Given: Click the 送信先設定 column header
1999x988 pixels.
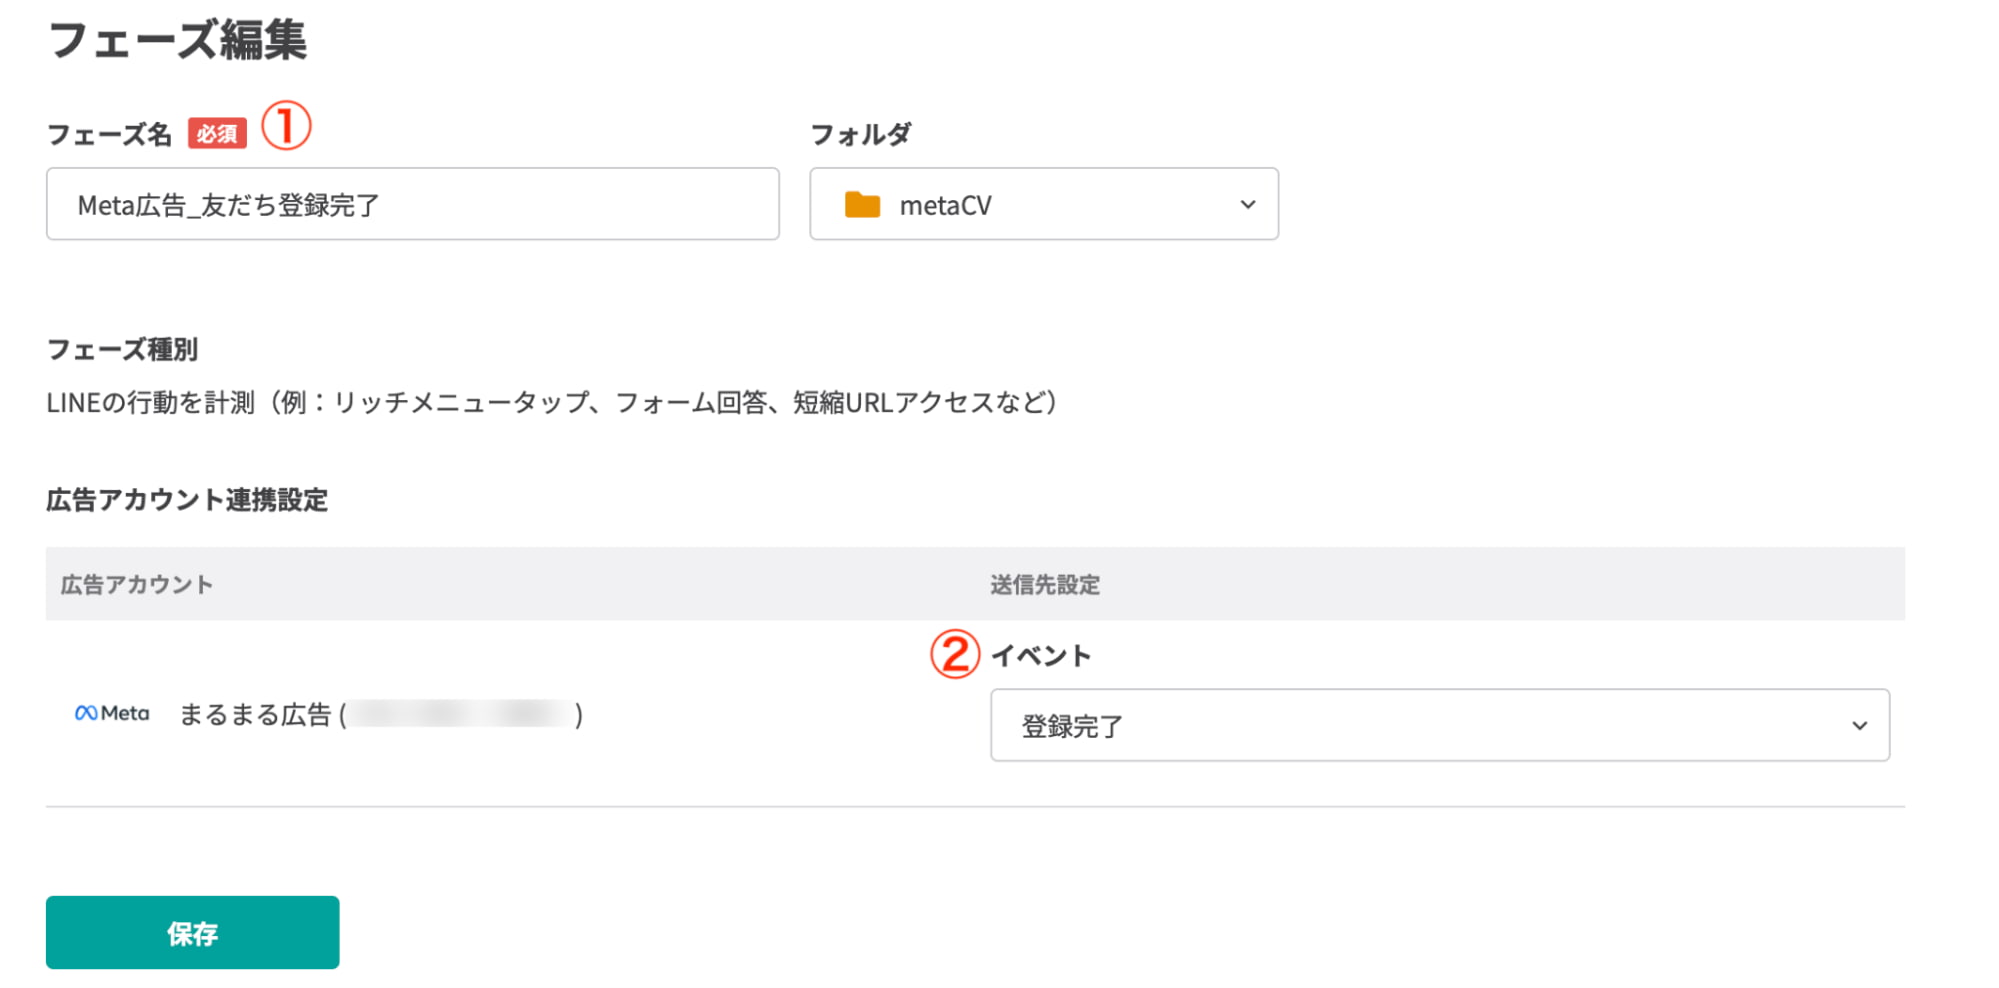Looking at the screenshot, I should (1043, 583).
